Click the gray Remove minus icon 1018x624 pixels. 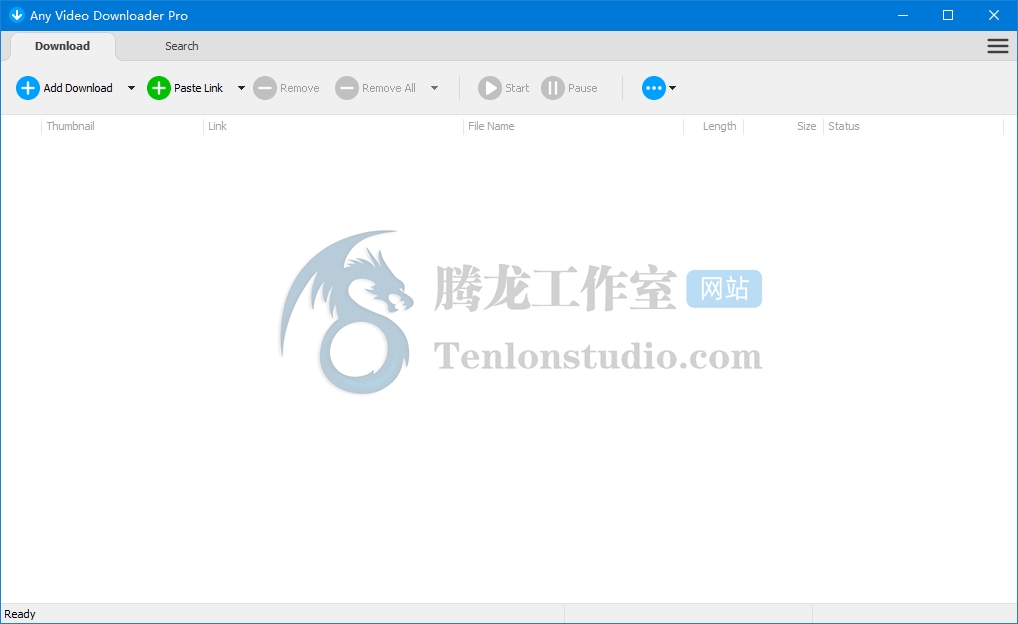265,88
